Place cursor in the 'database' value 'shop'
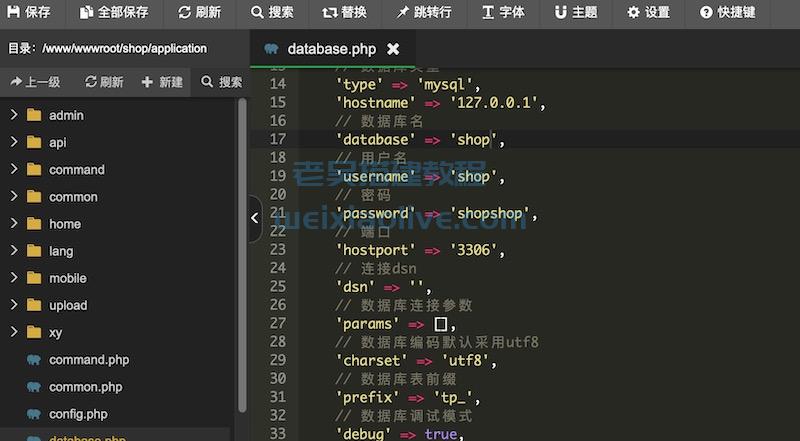800x441 pixels. click(473, 139)
